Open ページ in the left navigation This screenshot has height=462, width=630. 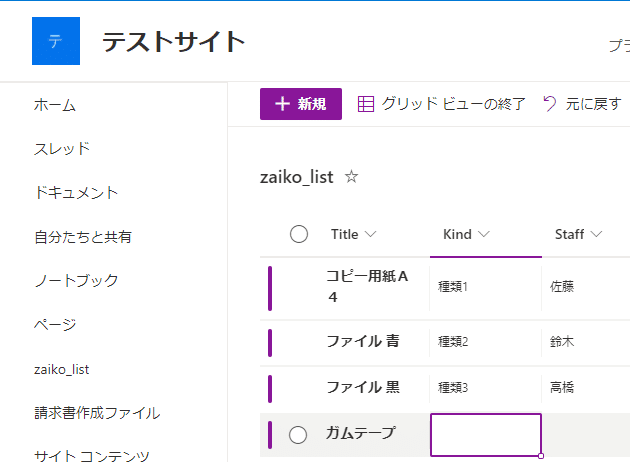[55, 325]
